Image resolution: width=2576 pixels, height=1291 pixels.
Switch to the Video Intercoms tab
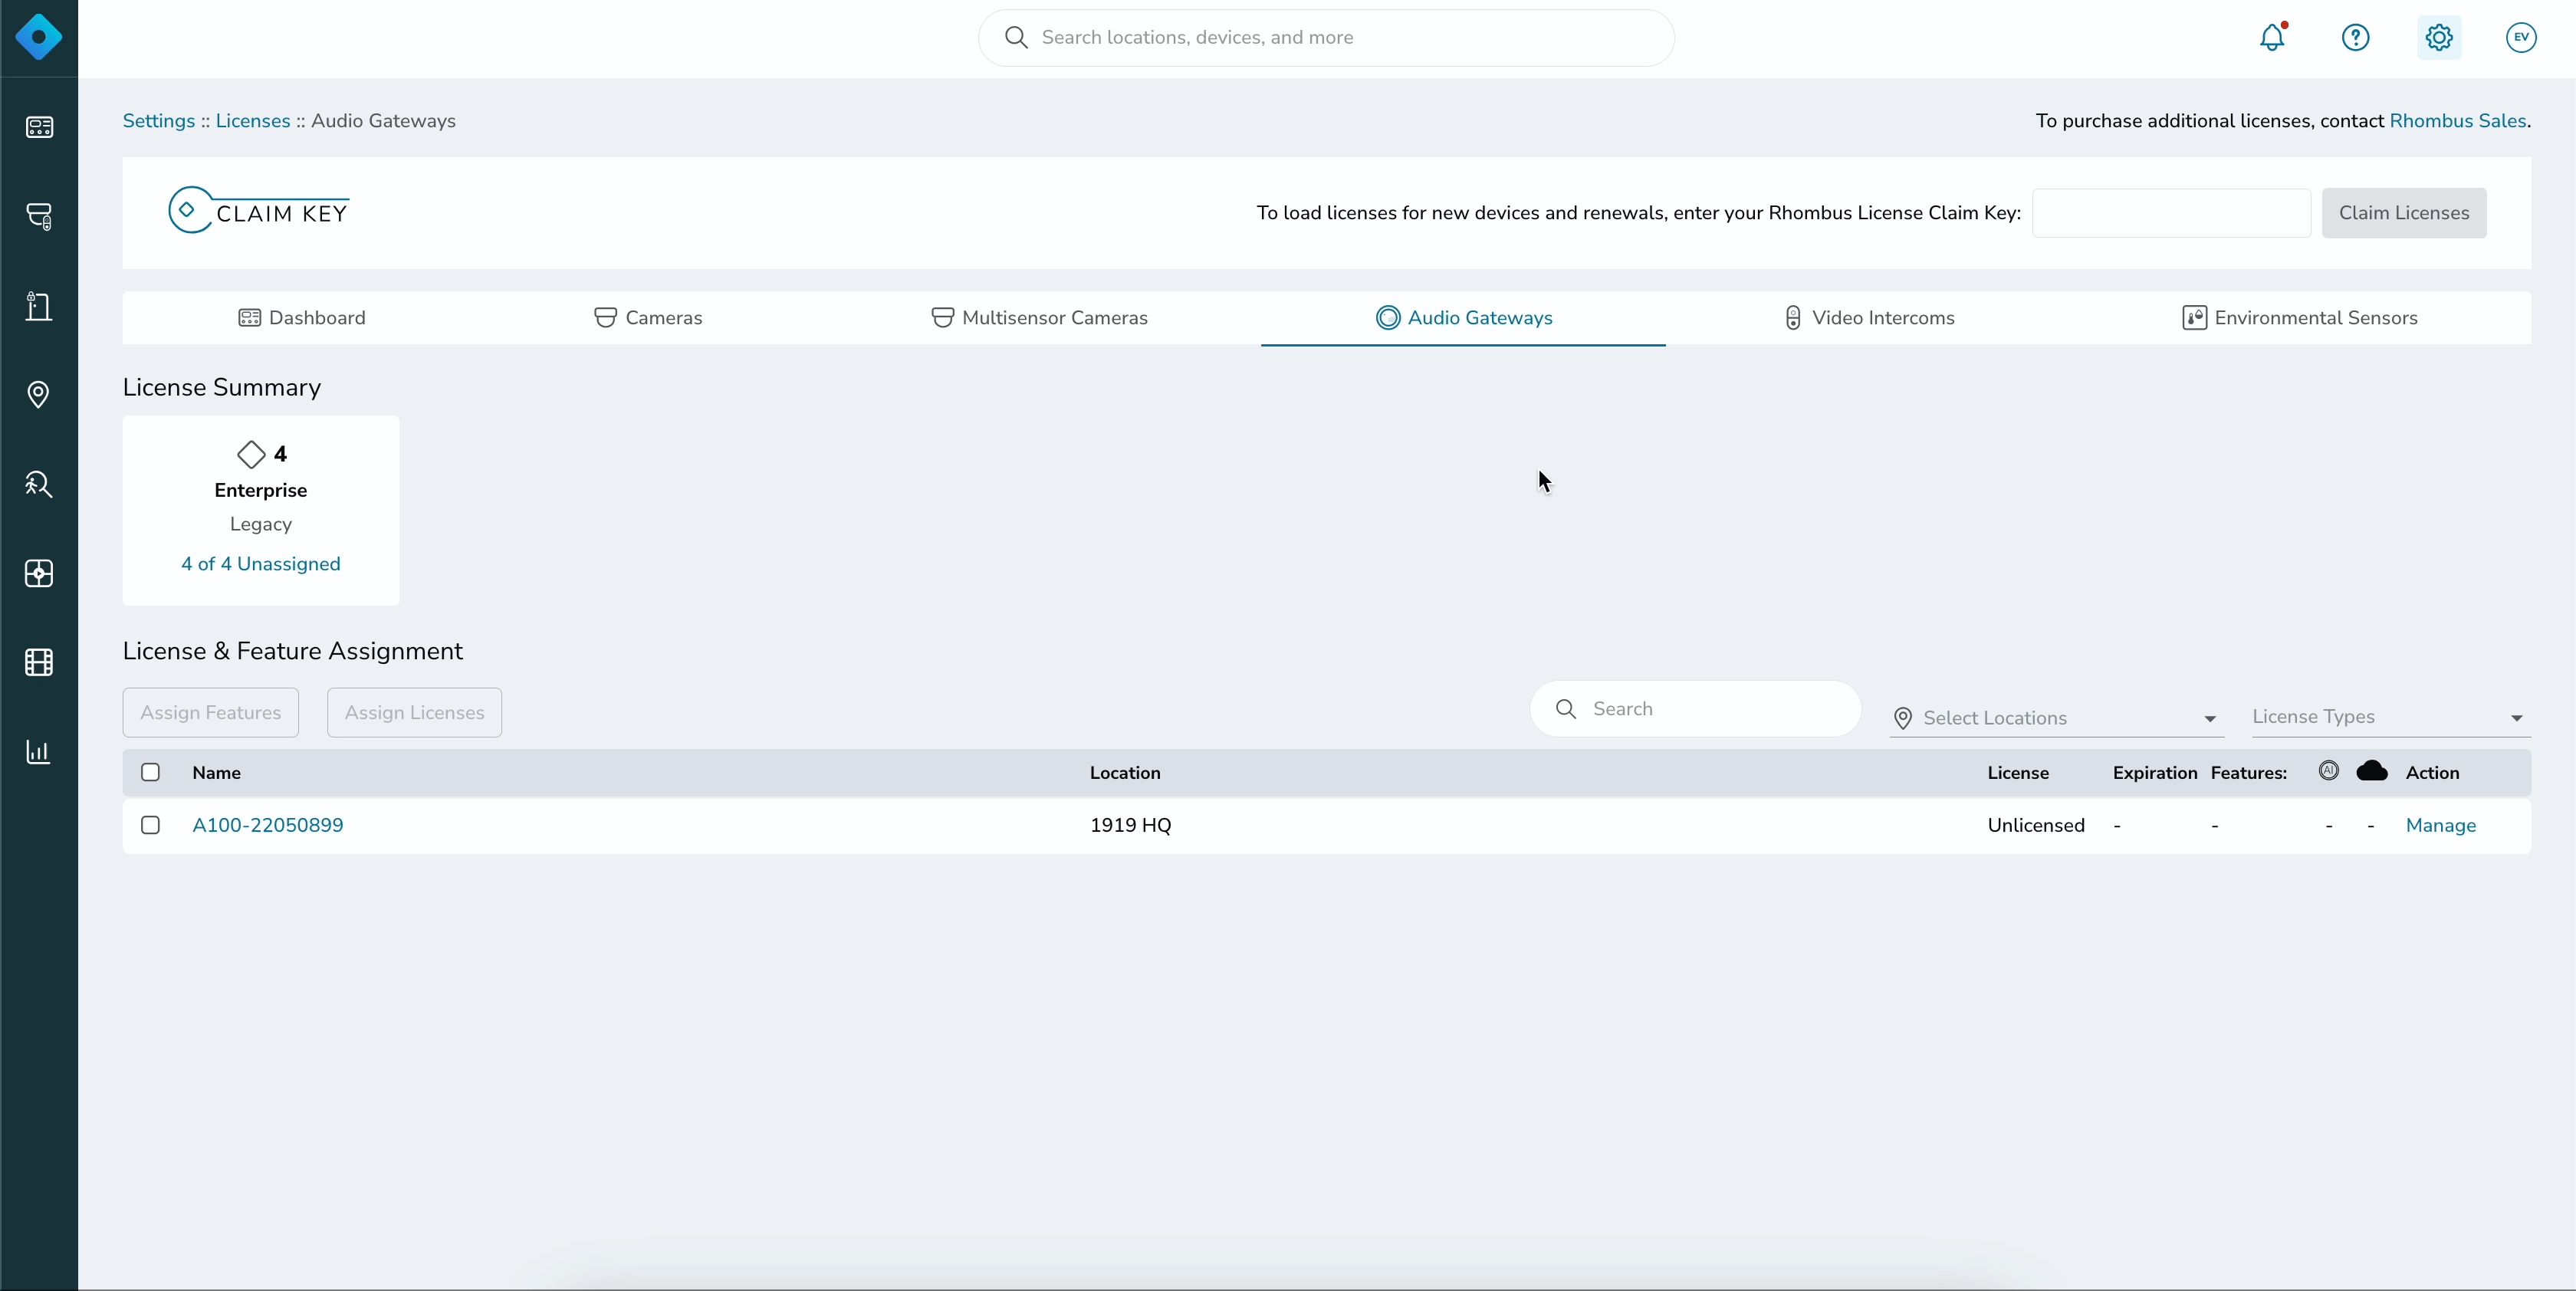click(1869, 318)
